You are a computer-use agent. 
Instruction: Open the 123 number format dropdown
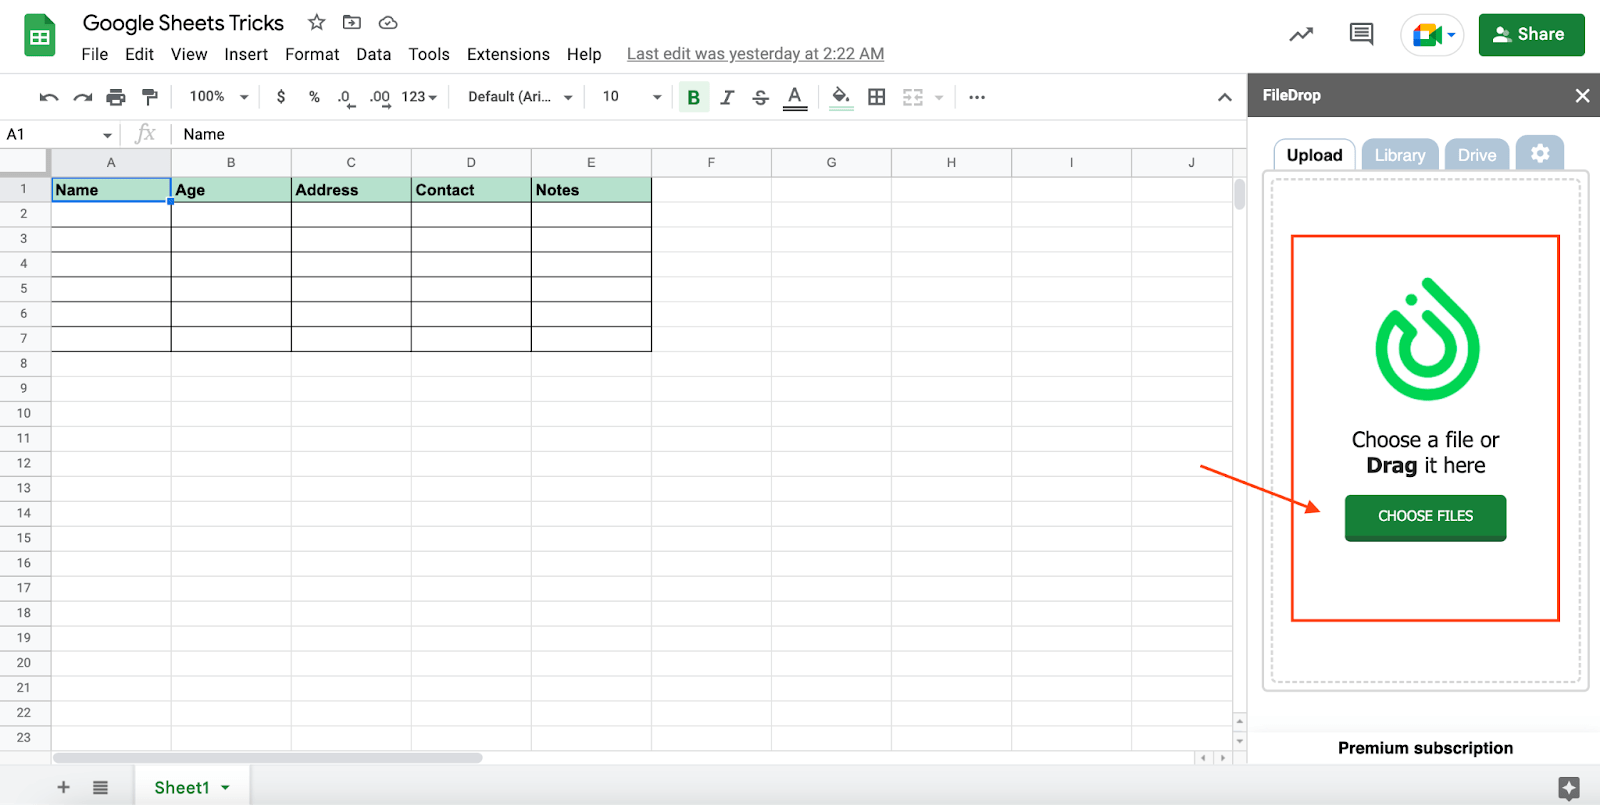click(x=420, y=97)
